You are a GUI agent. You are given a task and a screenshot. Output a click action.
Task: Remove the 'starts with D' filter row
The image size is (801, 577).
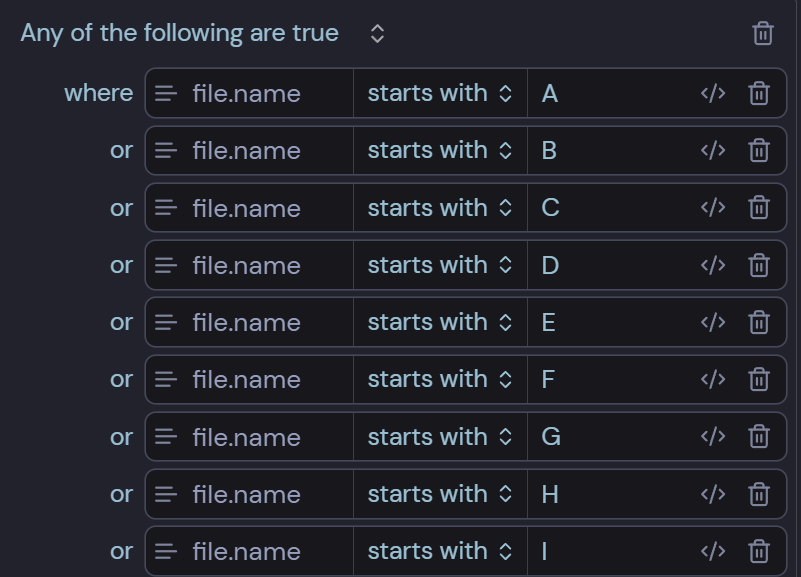[x=759, y=265]
